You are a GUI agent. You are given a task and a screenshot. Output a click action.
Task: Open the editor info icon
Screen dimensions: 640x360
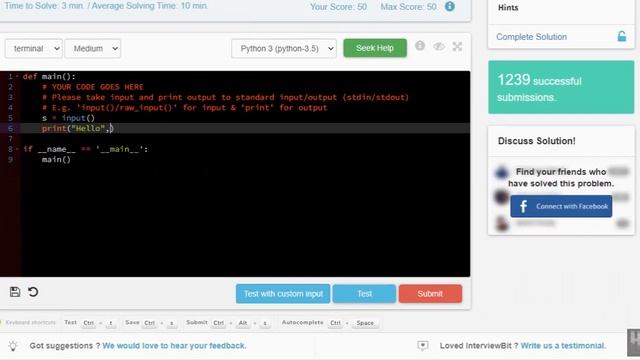420,46
